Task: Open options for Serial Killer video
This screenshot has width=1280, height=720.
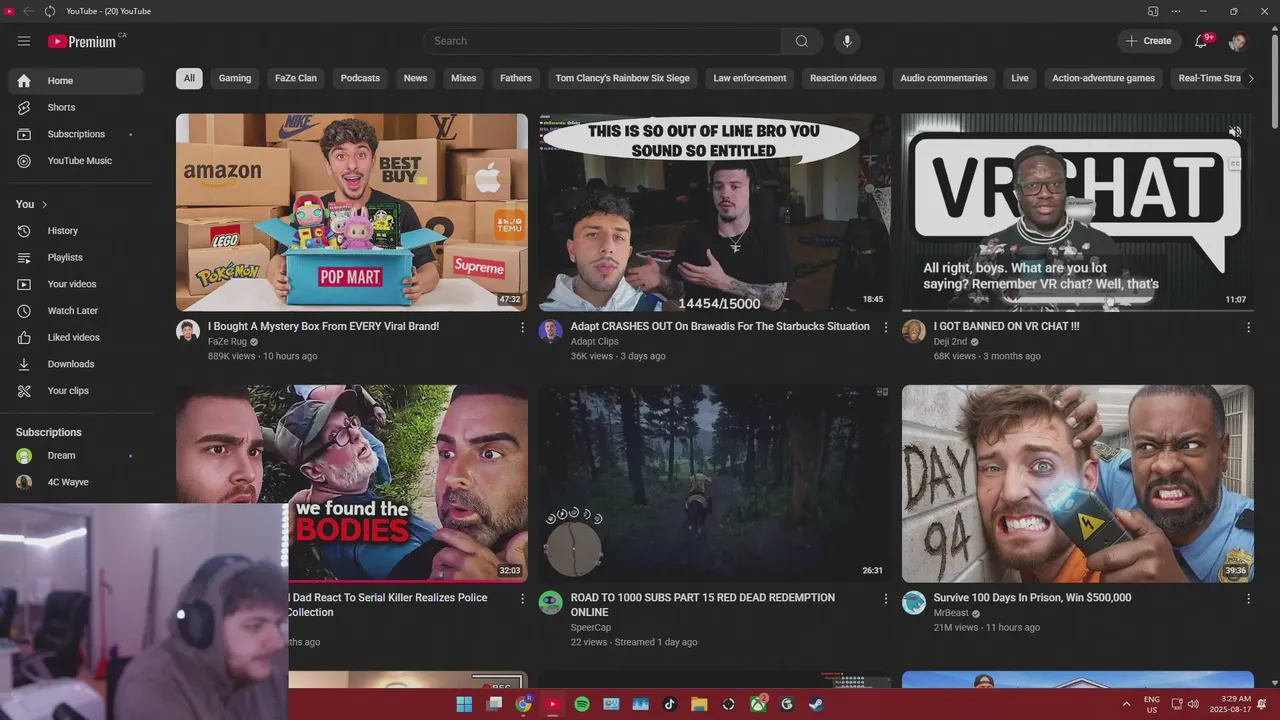Action: click(x=522, y=598)
